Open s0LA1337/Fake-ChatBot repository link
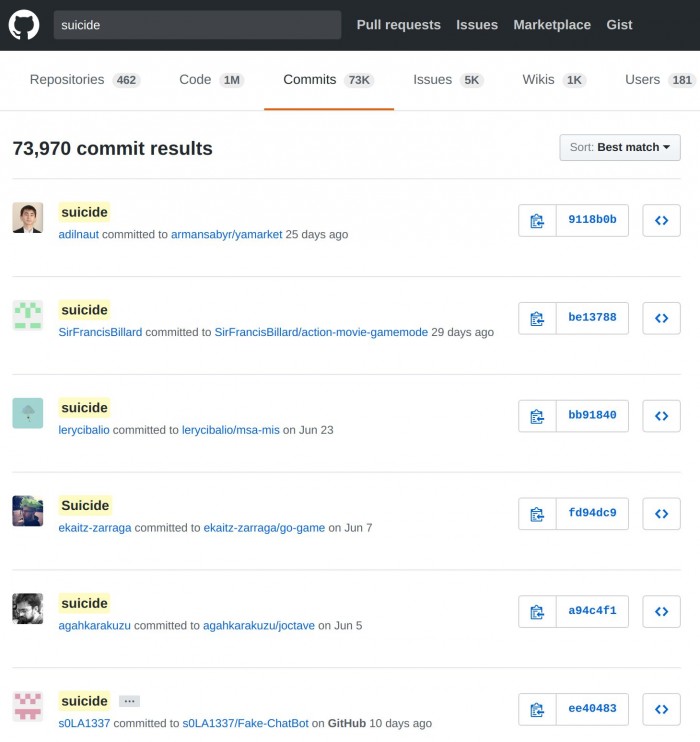 click(x=245, y=724)
